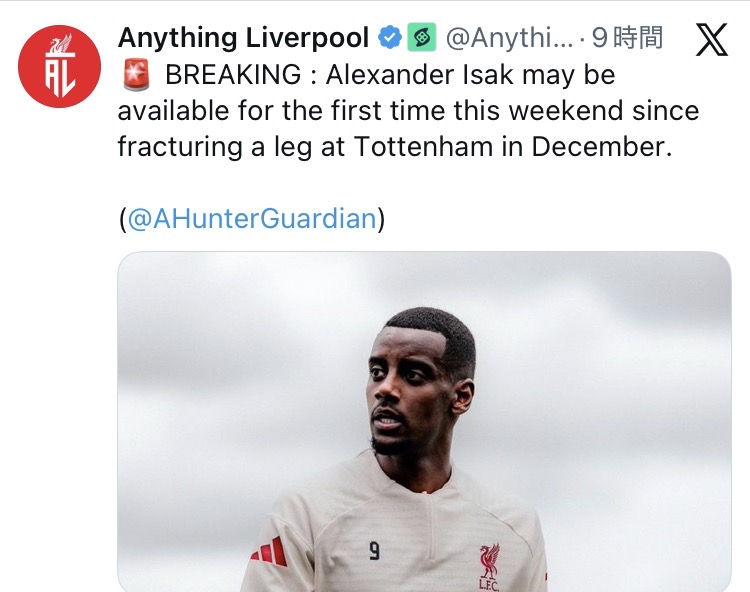Open the @AHunterGuardian mention link
This screenshot has width=750, height=592.
pos(252,219)
